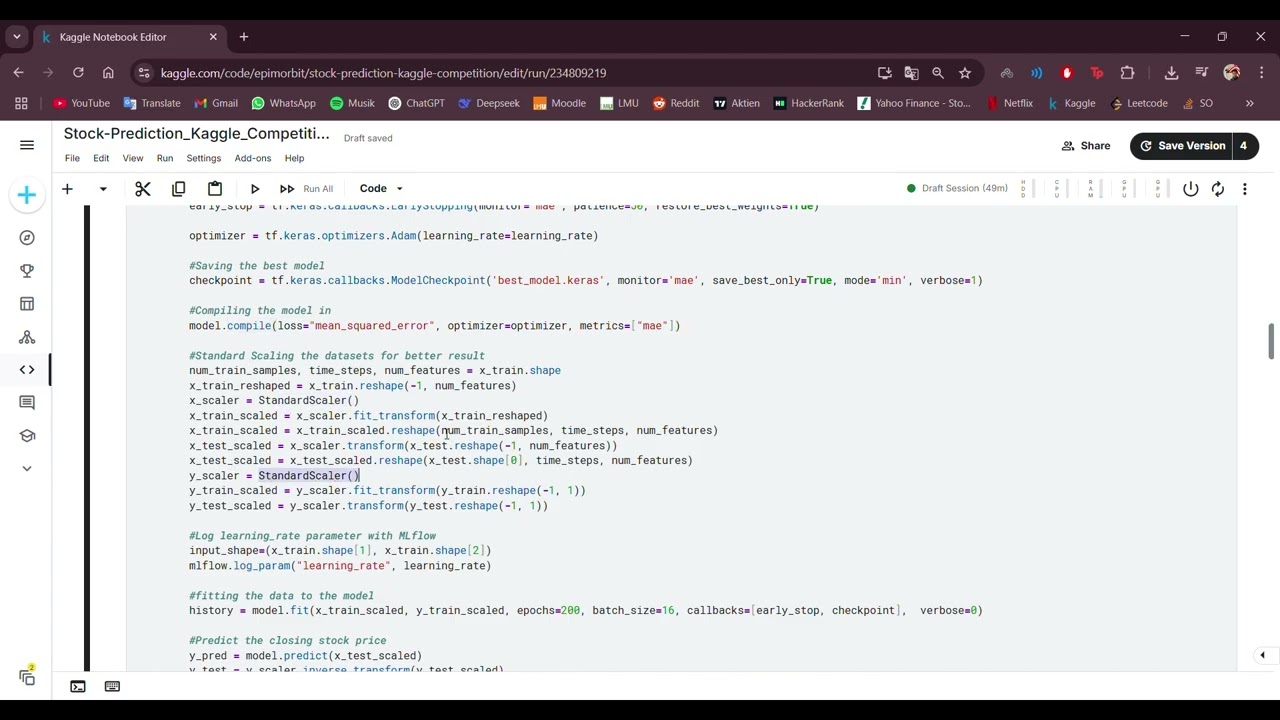
Task: Open the Models icon in sidebar
Action: click(27, 337)
